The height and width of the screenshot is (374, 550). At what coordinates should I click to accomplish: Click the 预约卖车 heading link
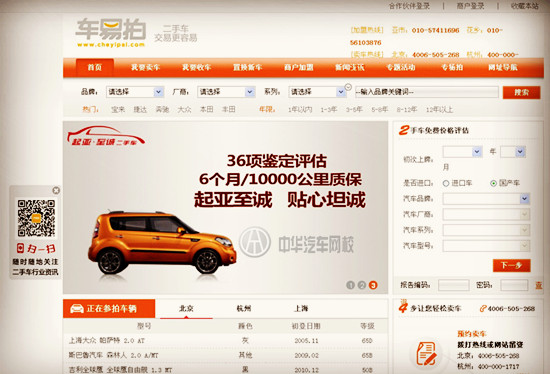[471, 334]
